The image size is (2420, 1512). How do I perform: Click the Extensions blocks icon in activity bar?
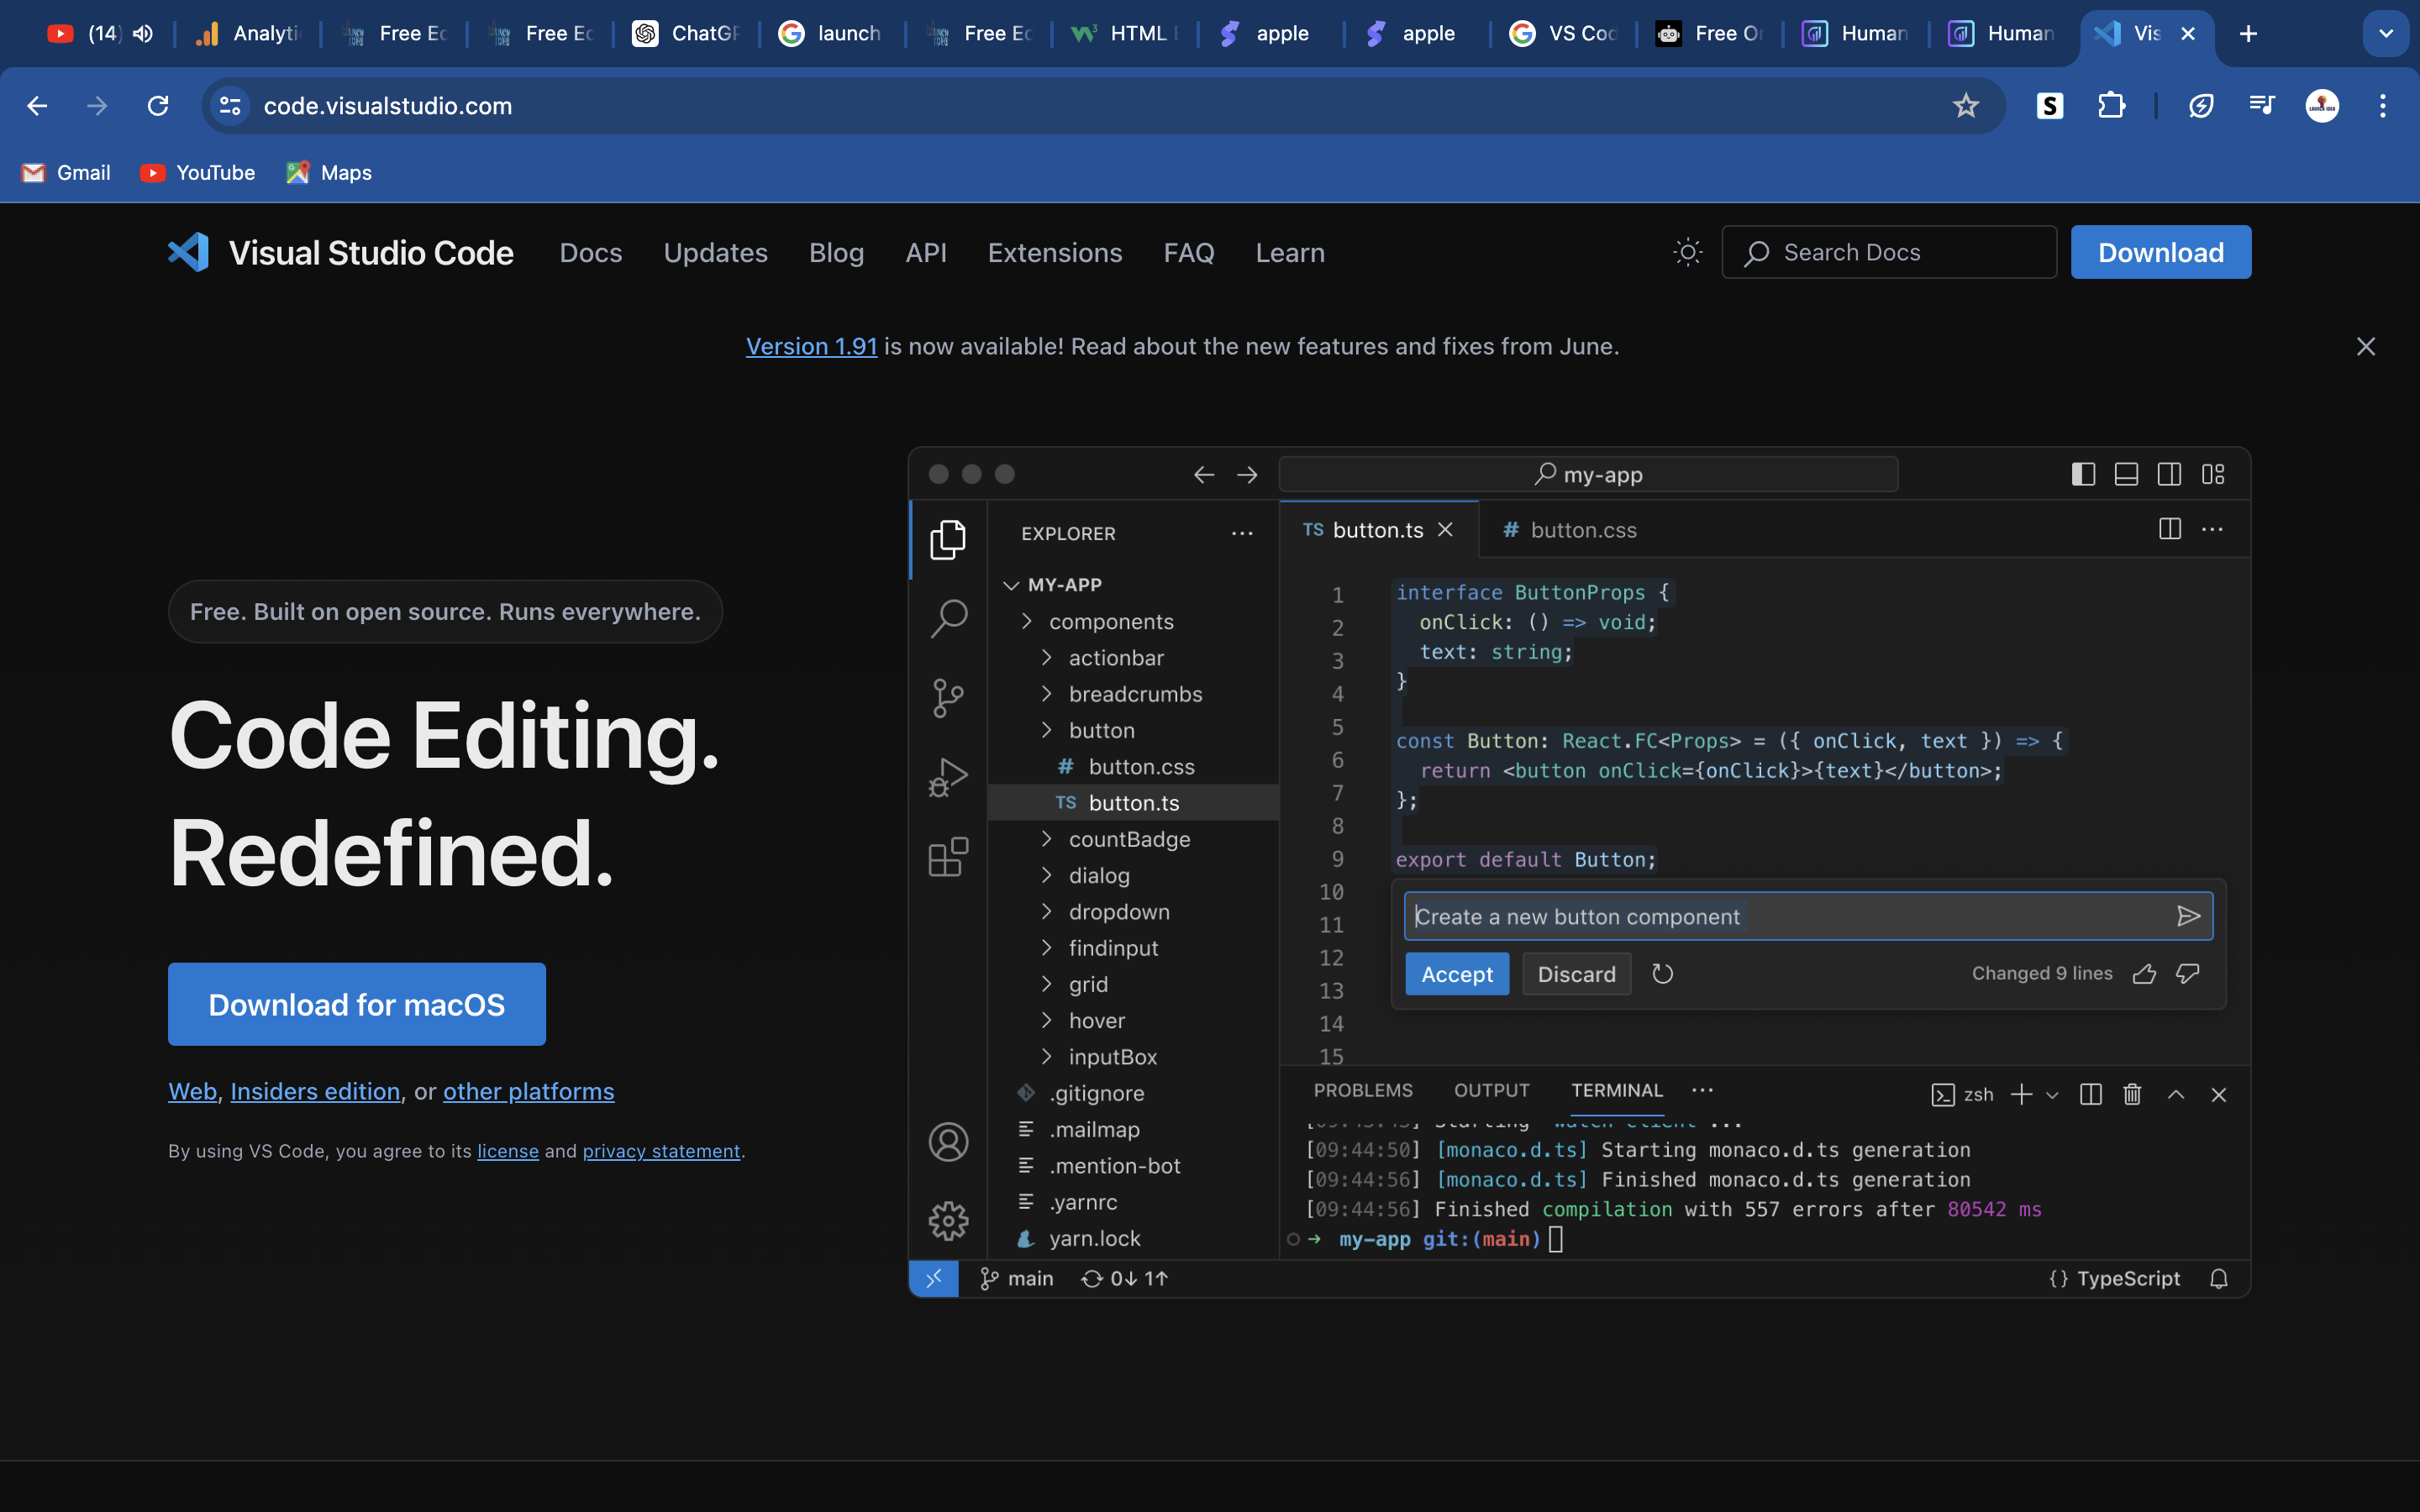(x=948, y=857)
